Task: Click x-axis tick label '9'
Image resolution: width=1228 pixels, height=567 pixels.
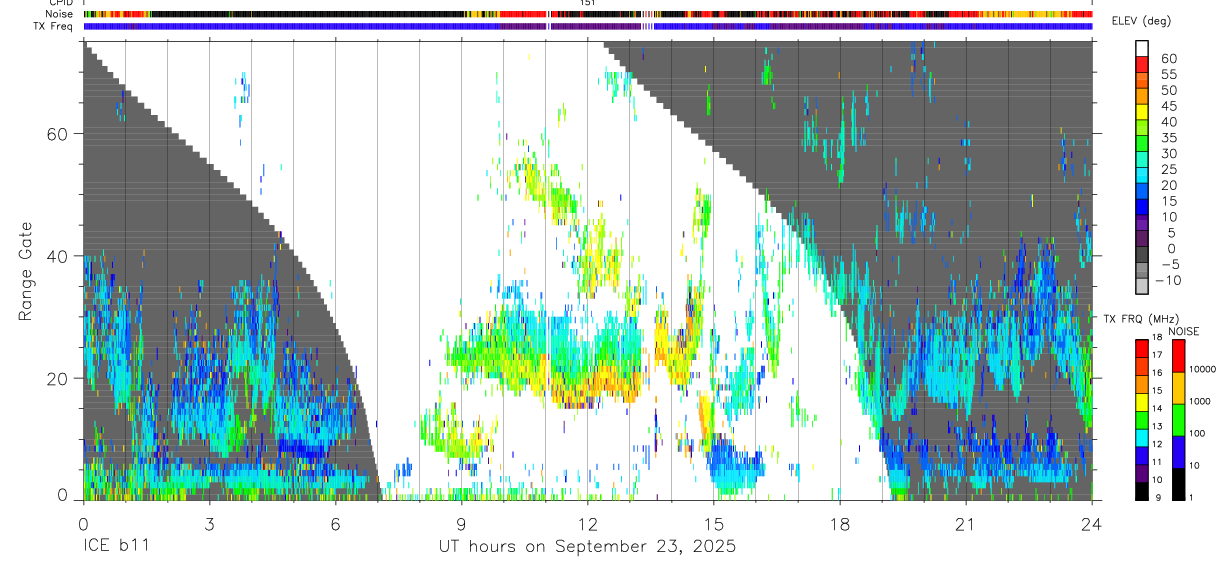Action: (x=461, y=525)
